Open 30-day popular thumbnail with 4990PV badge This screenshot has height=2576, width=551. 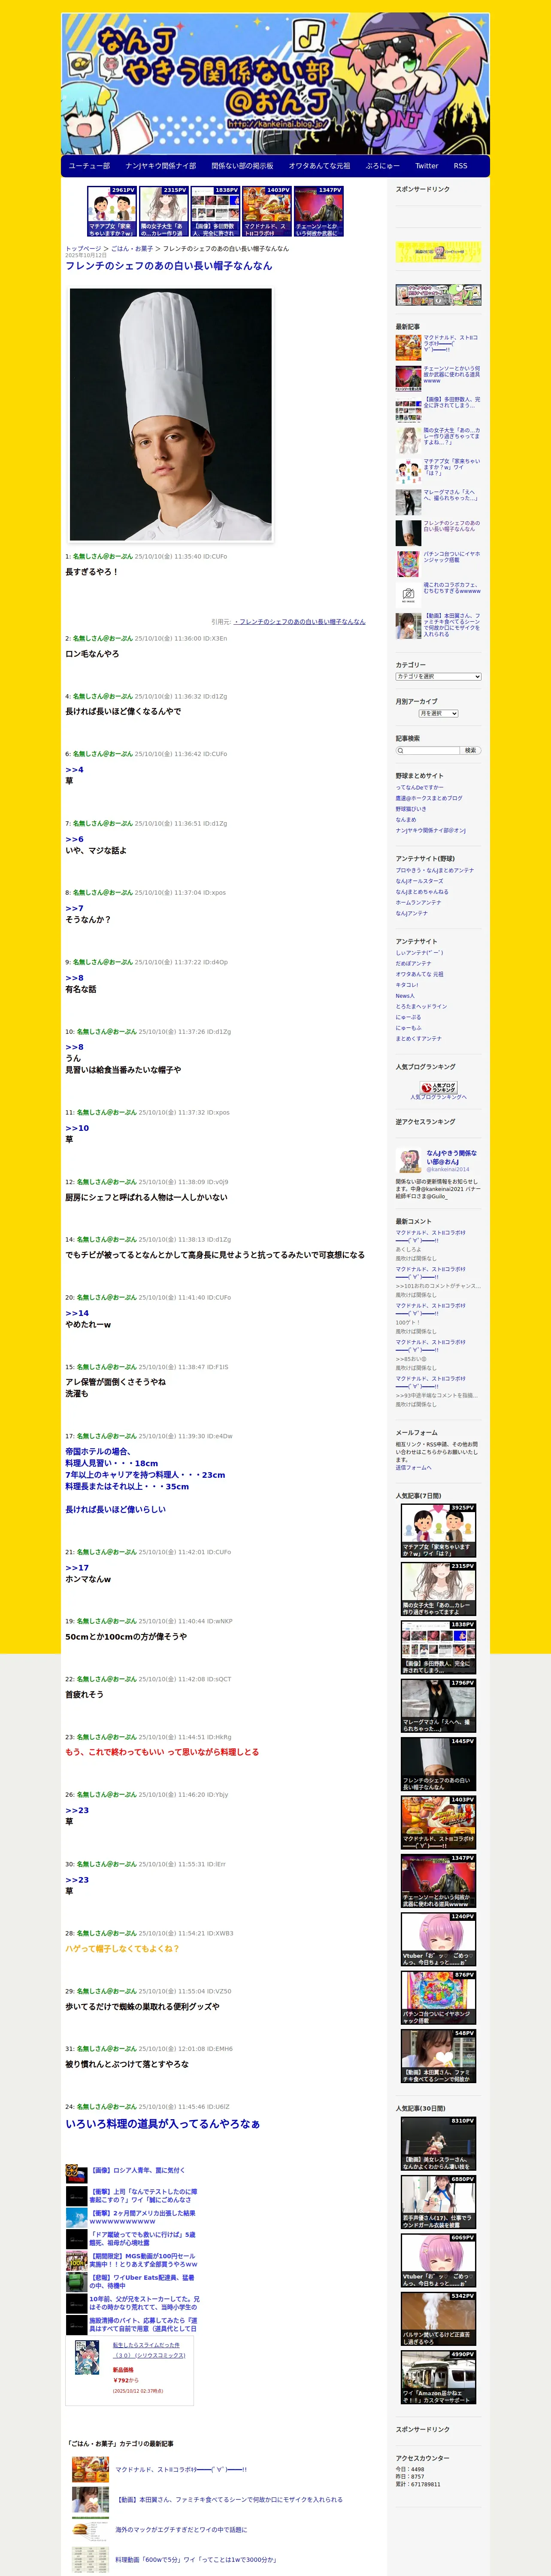pos(438,2377)
